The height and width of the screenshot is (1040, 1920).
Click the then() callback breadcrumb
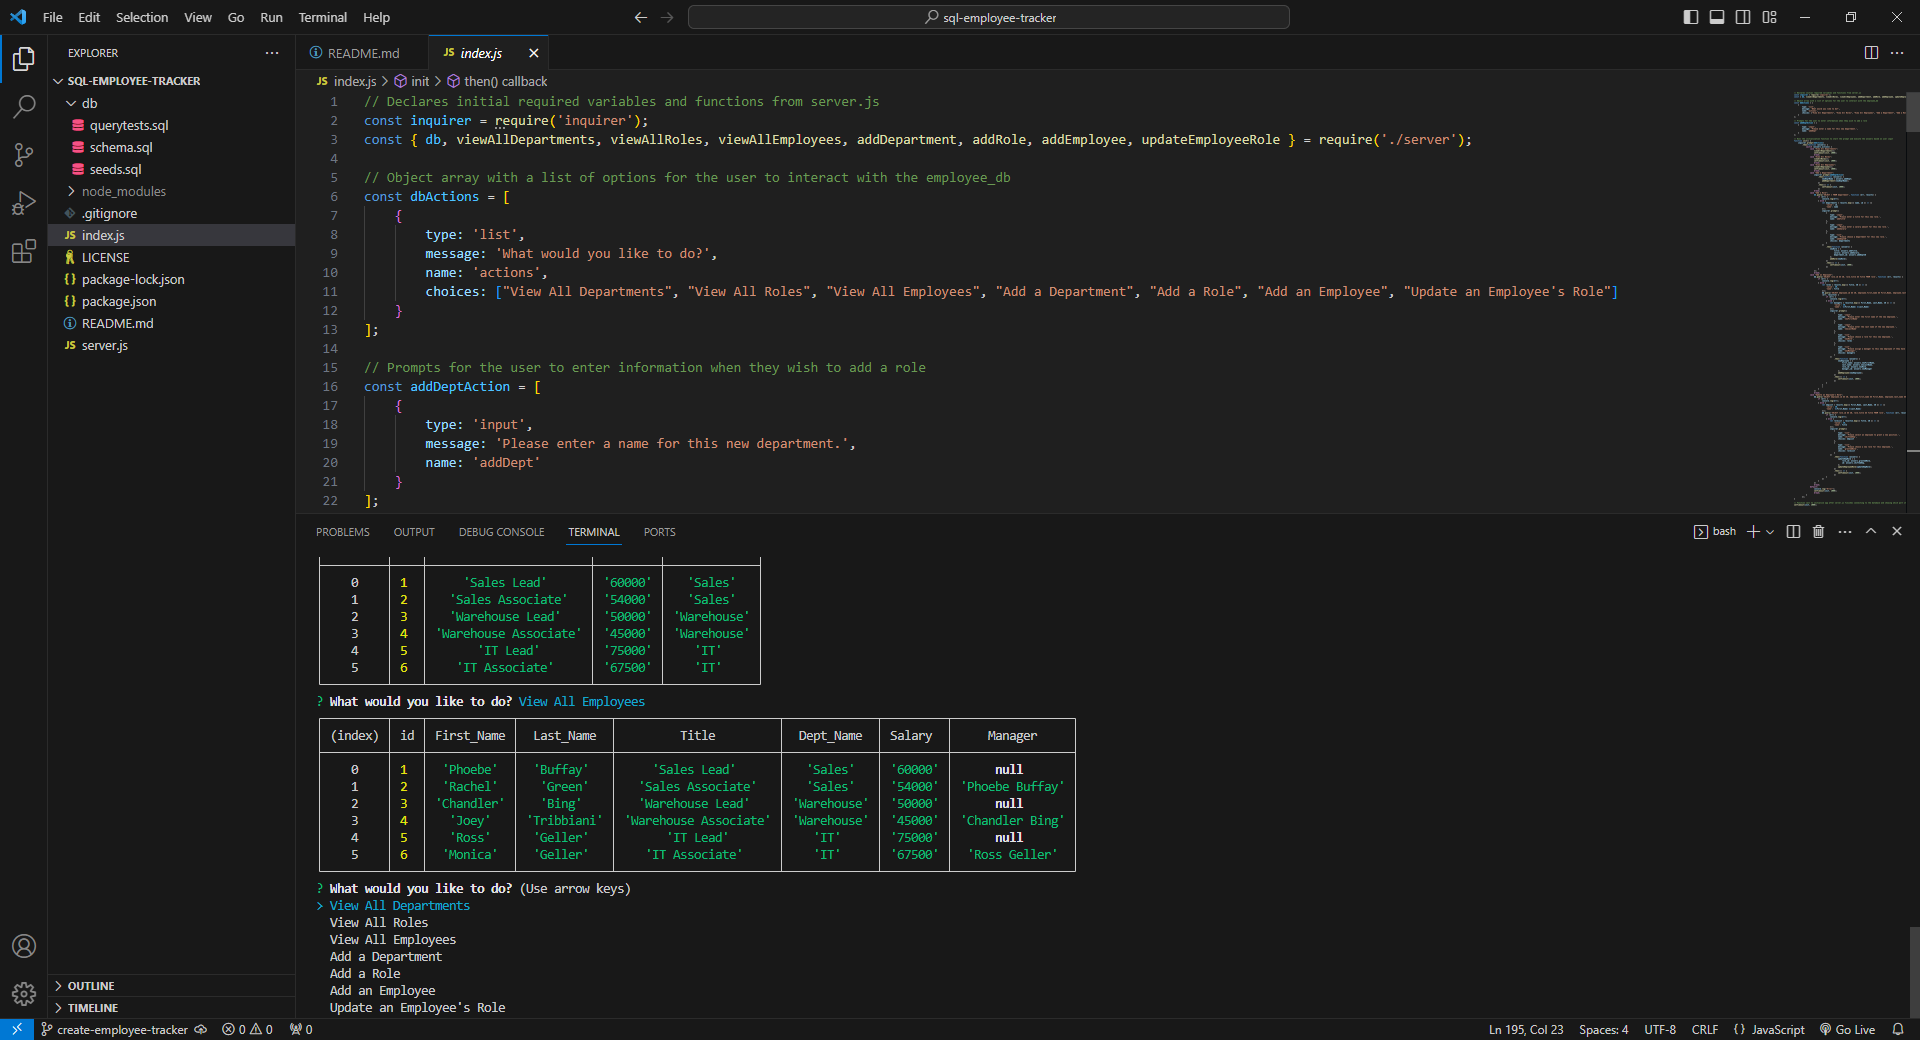[497, 81]
